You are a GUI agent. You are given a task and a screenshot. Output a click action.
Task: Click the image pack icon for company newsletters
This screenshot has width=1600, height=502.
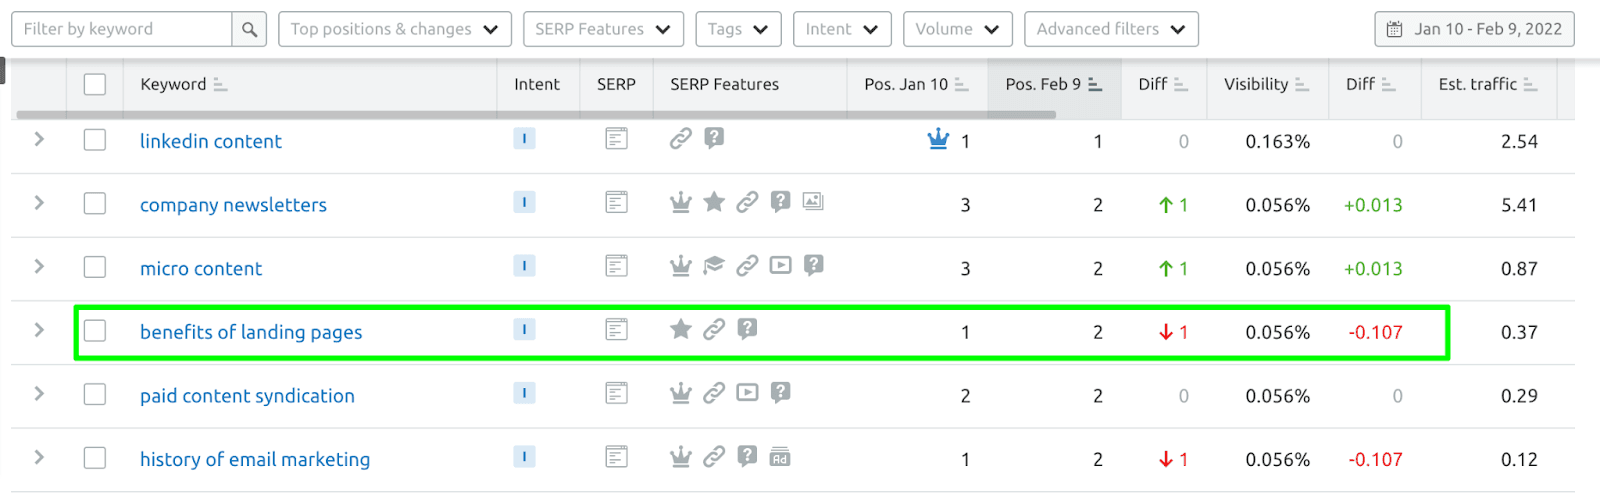[x=813, y=202]
